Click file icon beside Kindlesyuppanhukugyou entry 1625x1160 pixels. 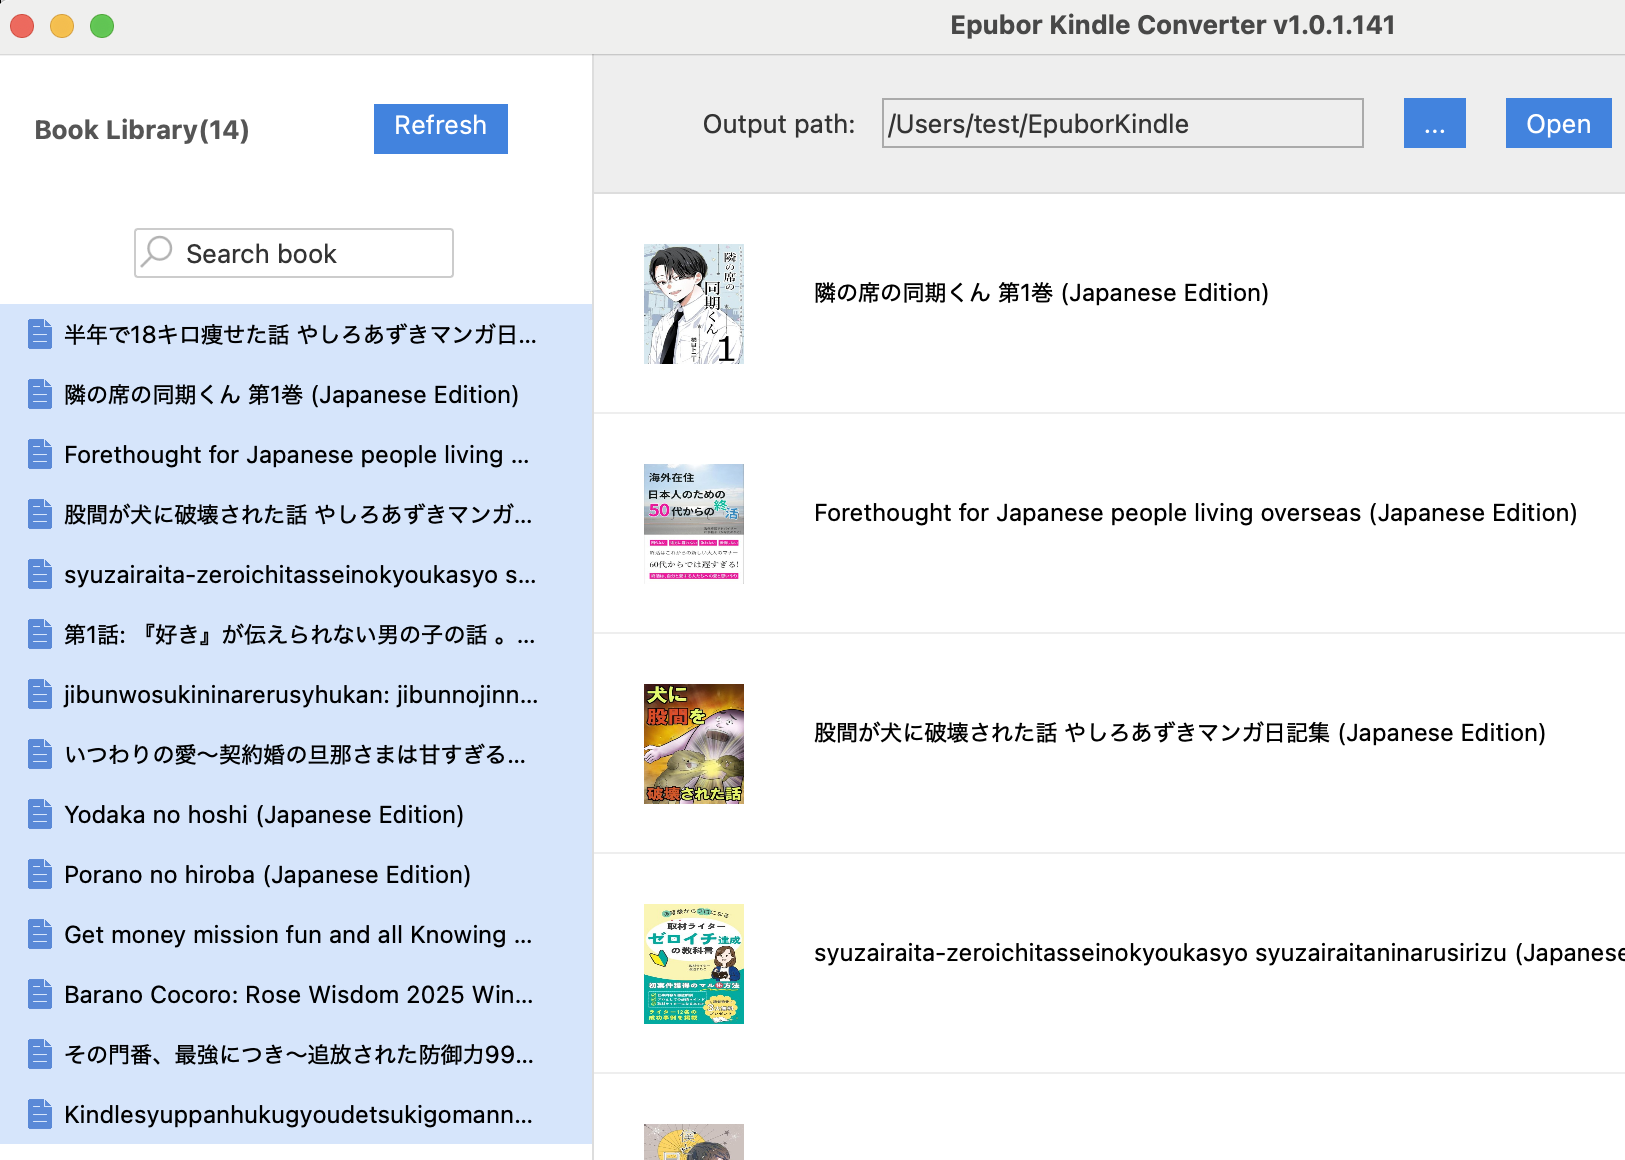coord(40,1114)
